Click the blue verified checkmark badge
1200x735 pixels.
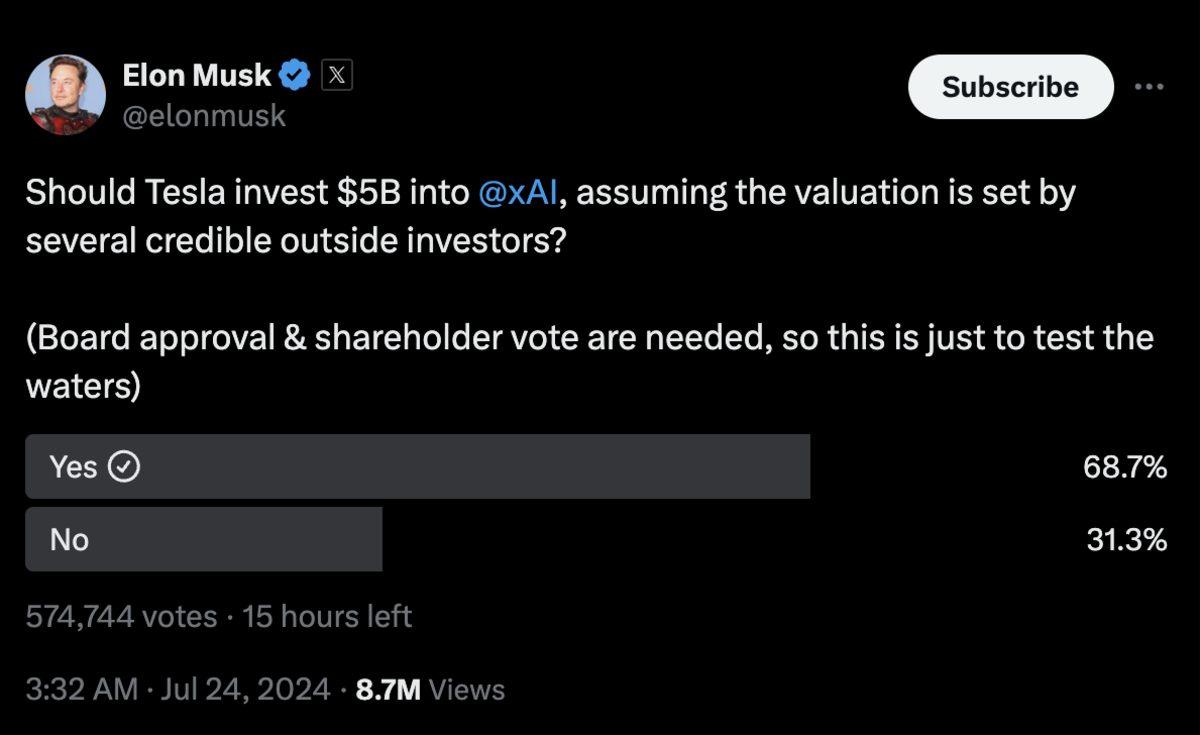point(292,73)
